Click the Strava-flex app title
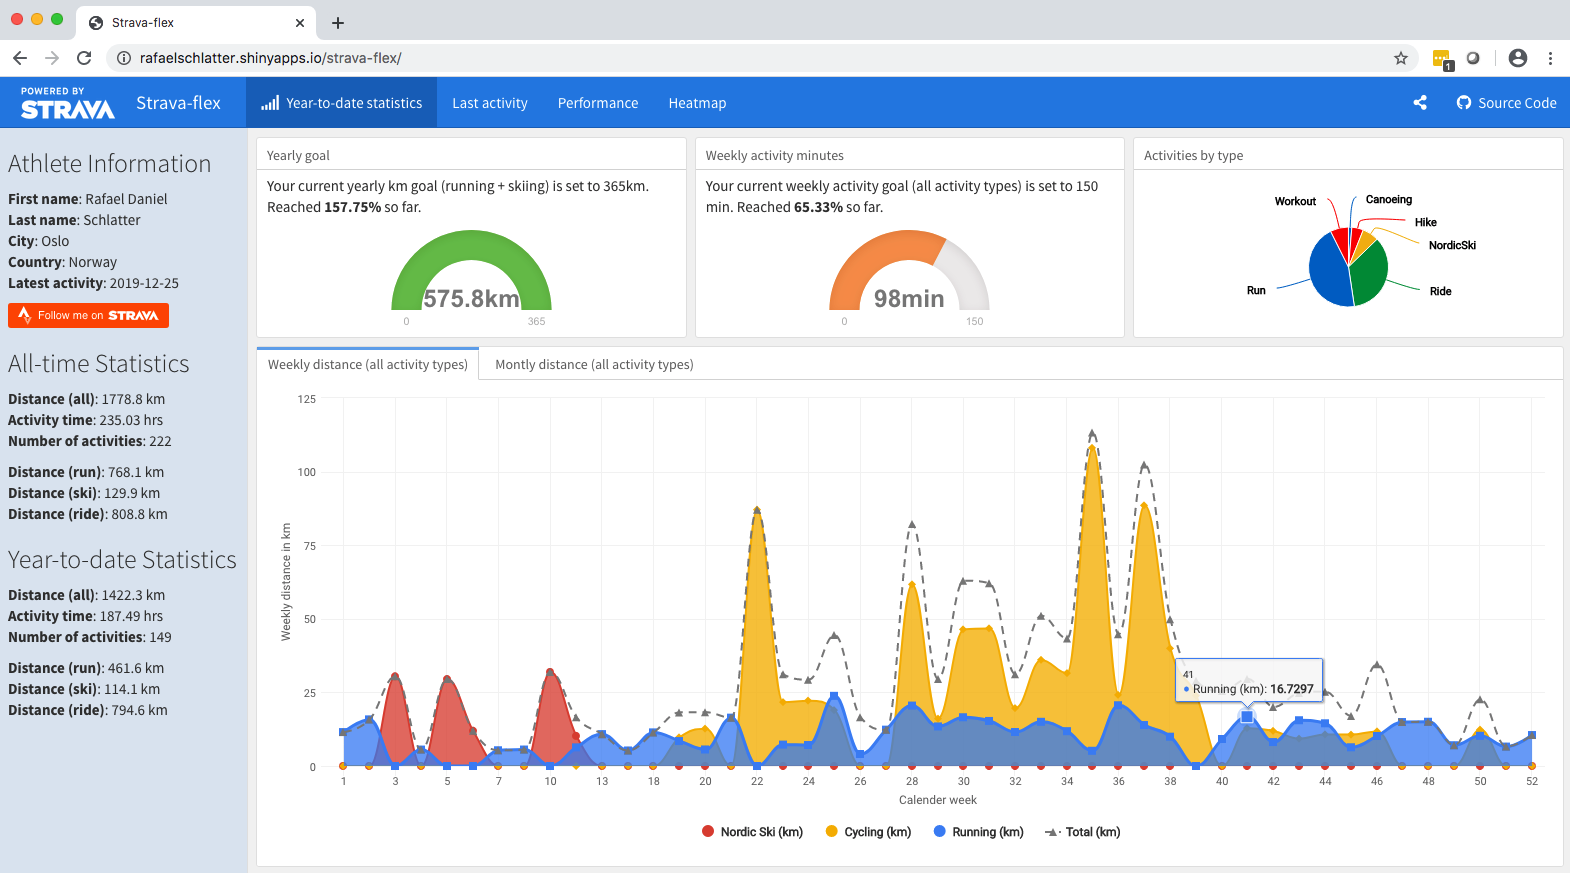Viewport: 1570px width, 873px height. click(178, 103)
